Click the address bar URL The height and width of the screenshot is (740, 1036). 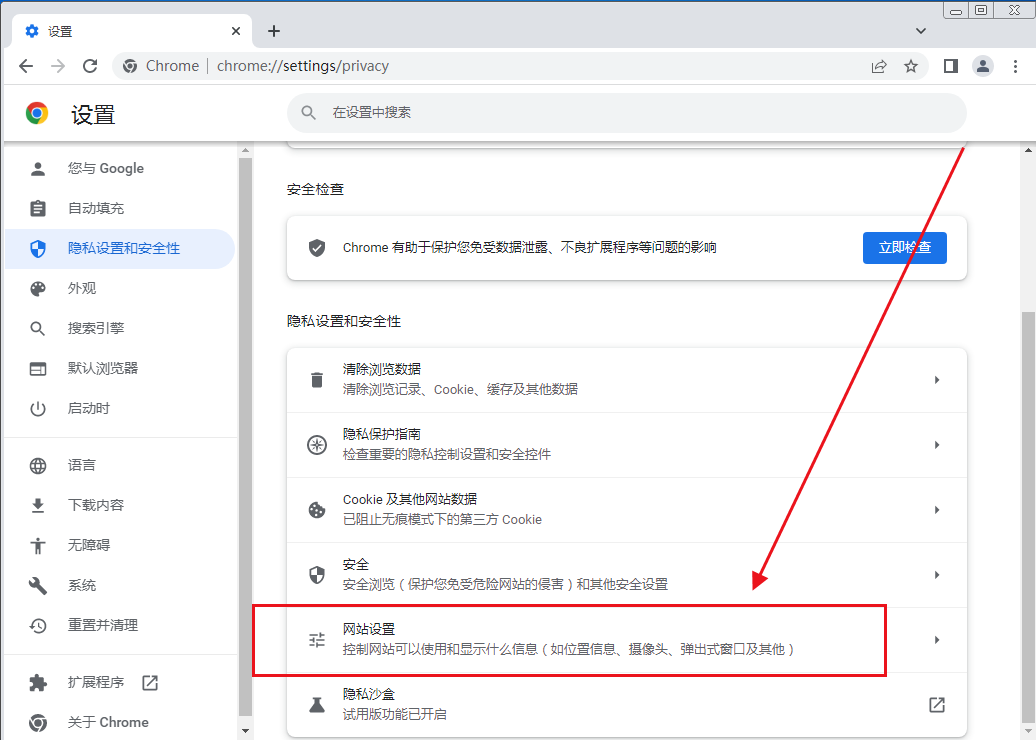pyautogui.click(x=303, y=66)
